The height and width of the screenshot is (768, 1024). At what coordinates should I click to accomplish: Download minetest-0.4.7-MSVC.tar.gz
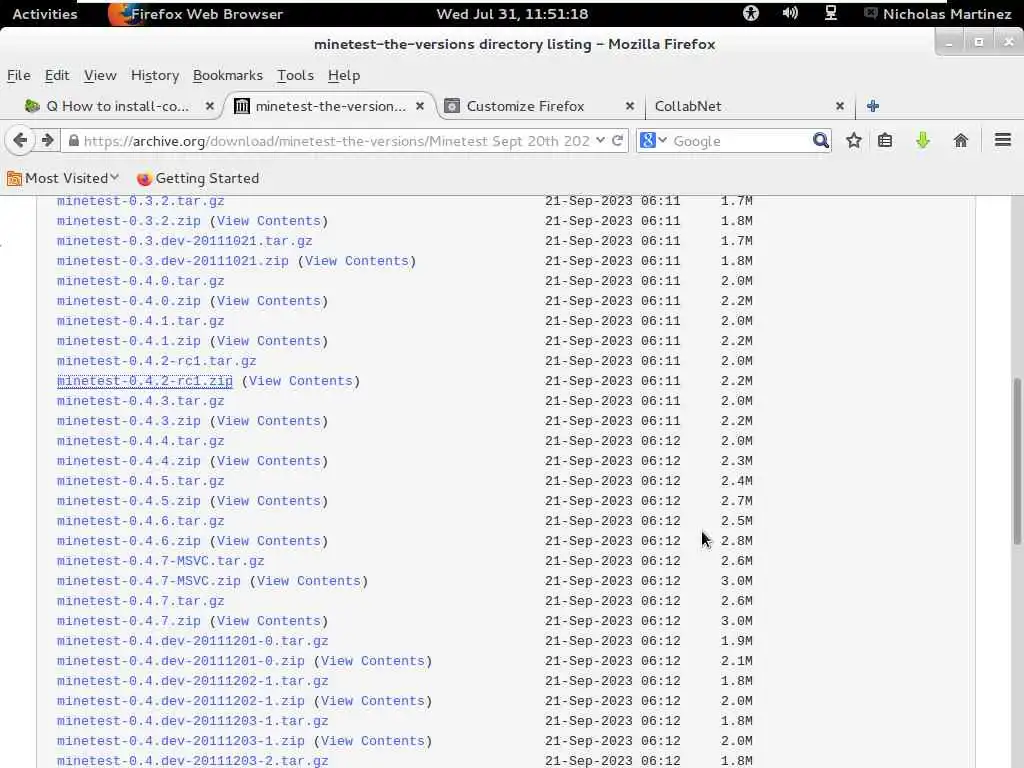click(161, 561)
